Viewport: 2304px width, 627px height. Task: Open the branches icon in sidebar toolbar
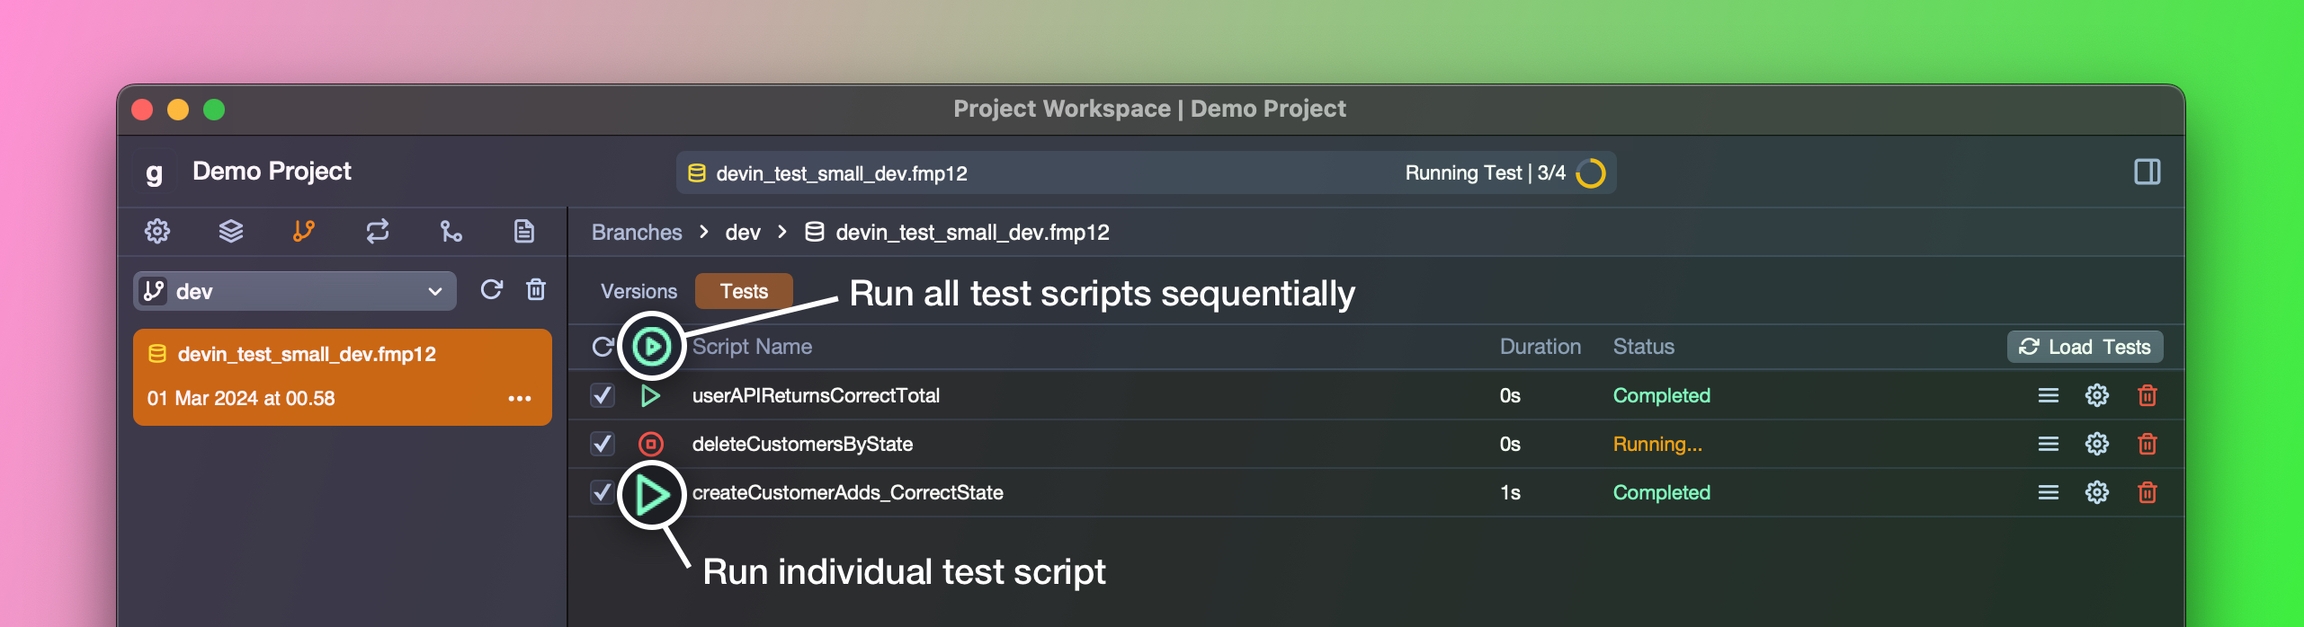(304, 231)
